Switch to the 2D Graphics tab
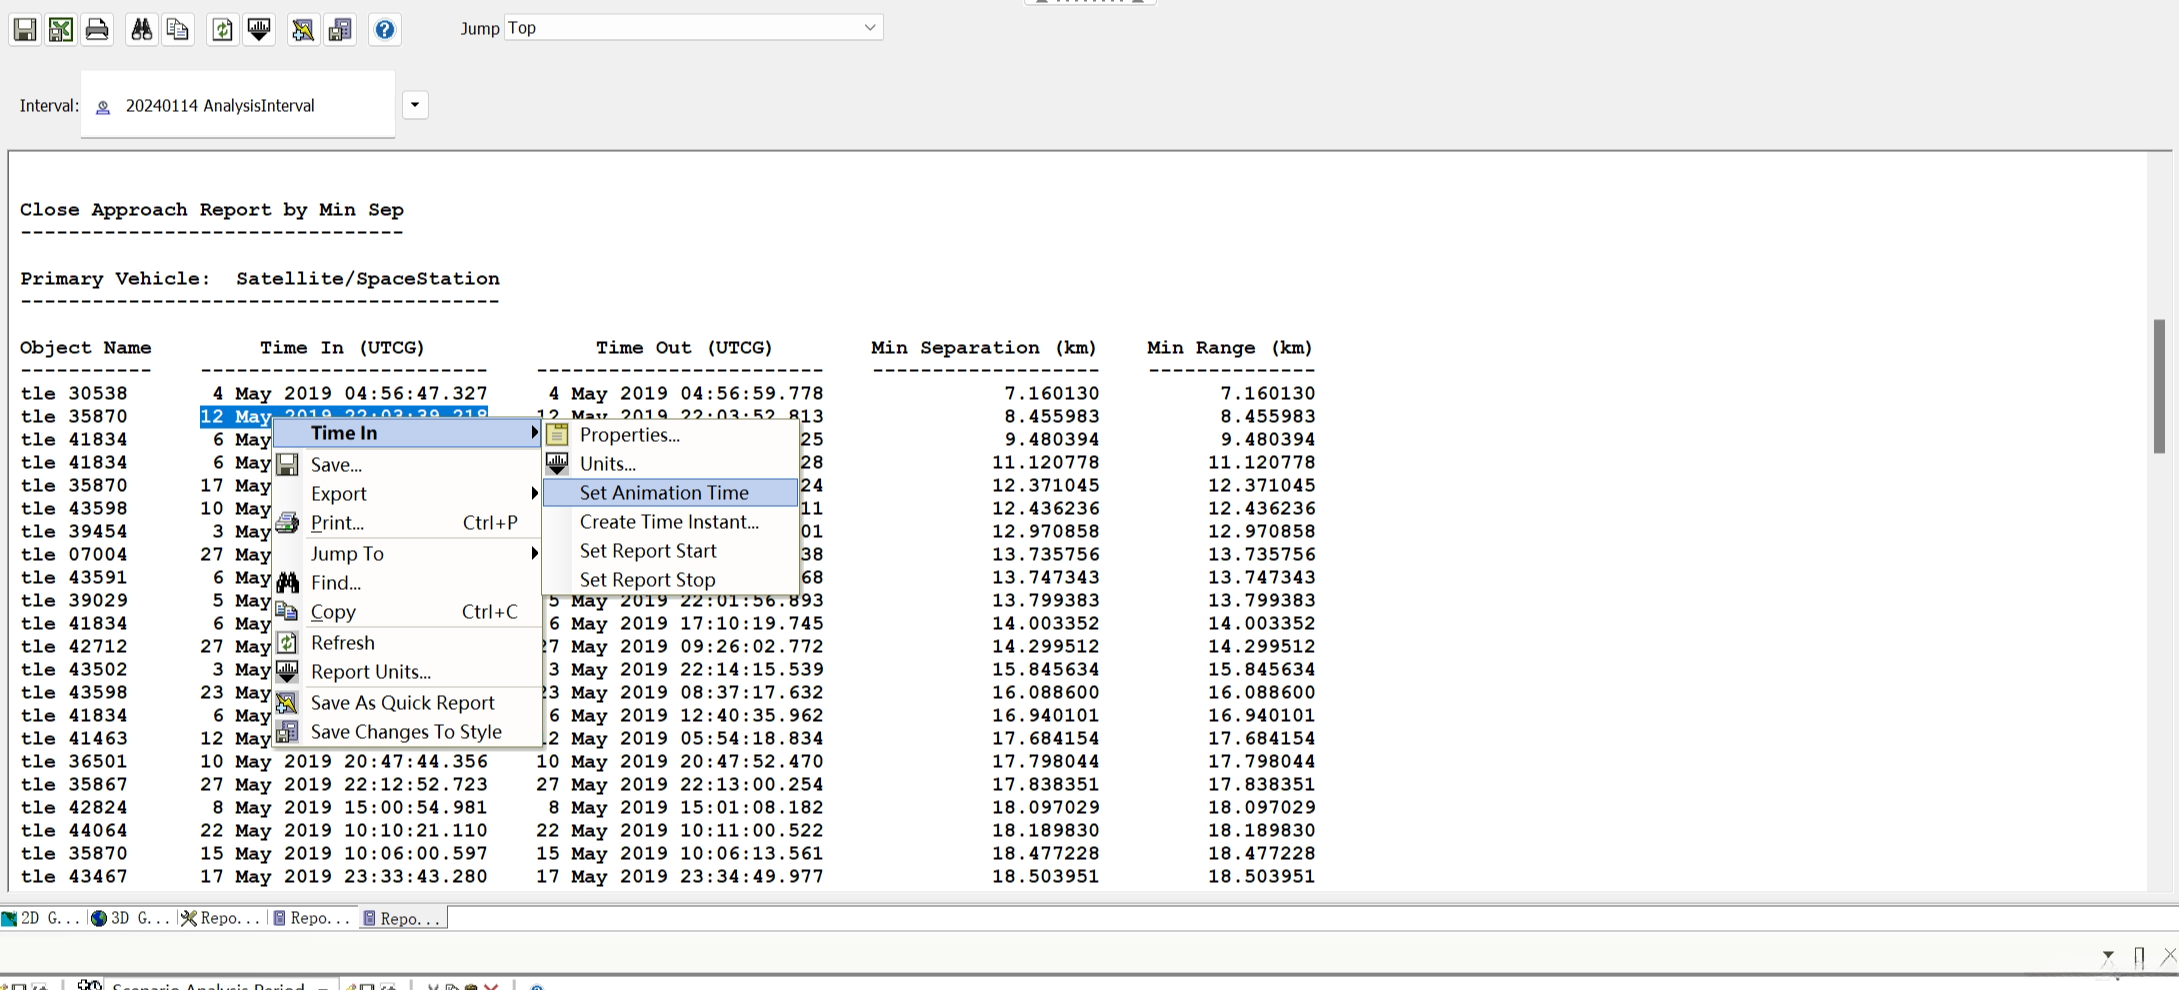The height and width of the screenshot is (990, 2179). click(42, 918)
